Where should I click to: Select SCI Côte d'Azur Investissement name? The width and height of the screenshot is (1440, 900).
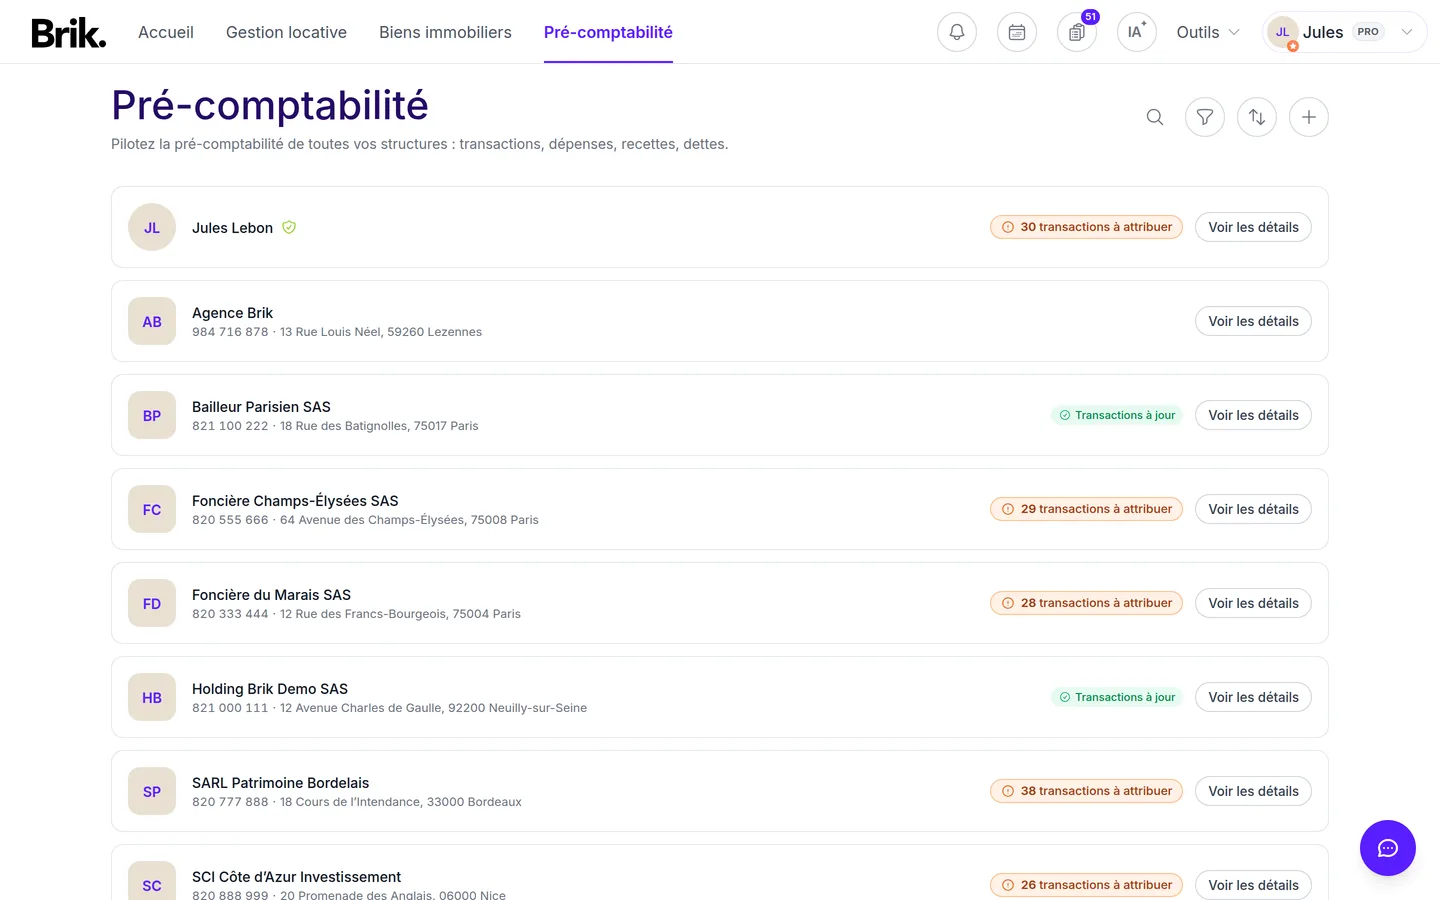point(296,877)
